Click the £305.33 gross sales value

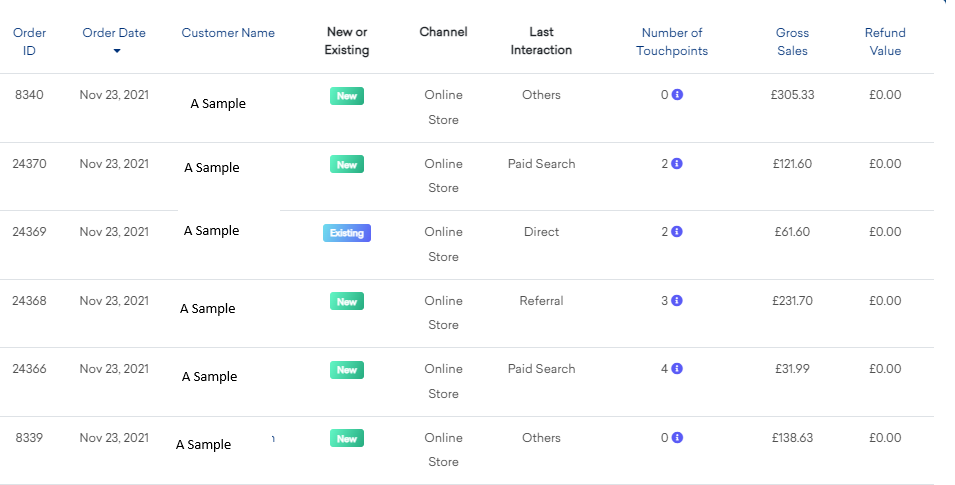(x=794, y=95)
